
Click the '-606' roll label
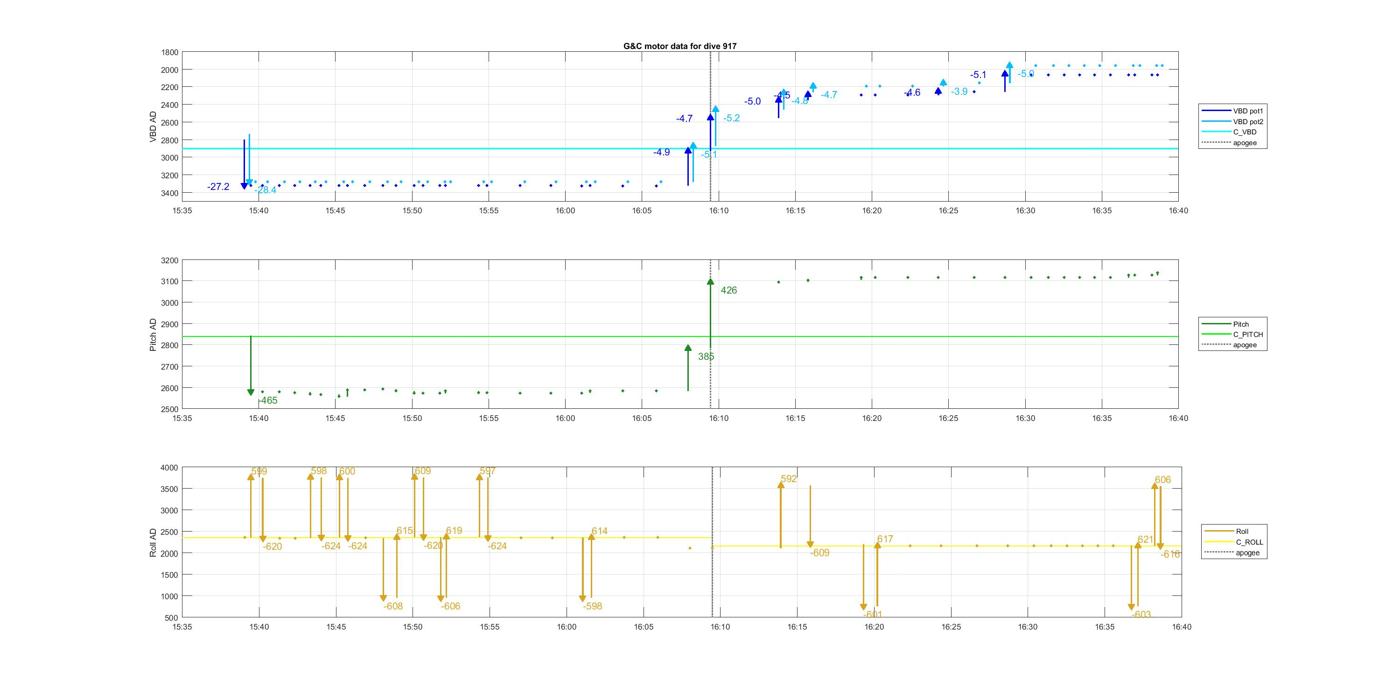point(451,607)
